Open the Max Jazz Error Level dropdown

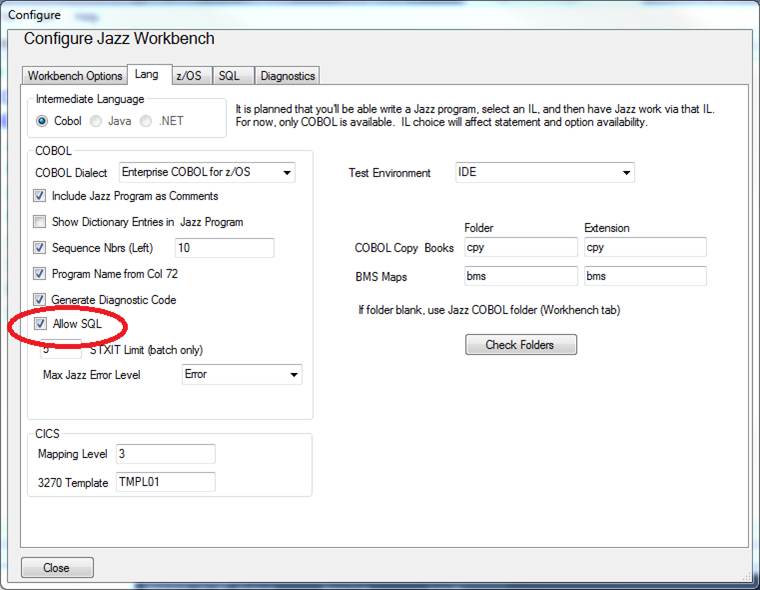(x=242, y=374)
